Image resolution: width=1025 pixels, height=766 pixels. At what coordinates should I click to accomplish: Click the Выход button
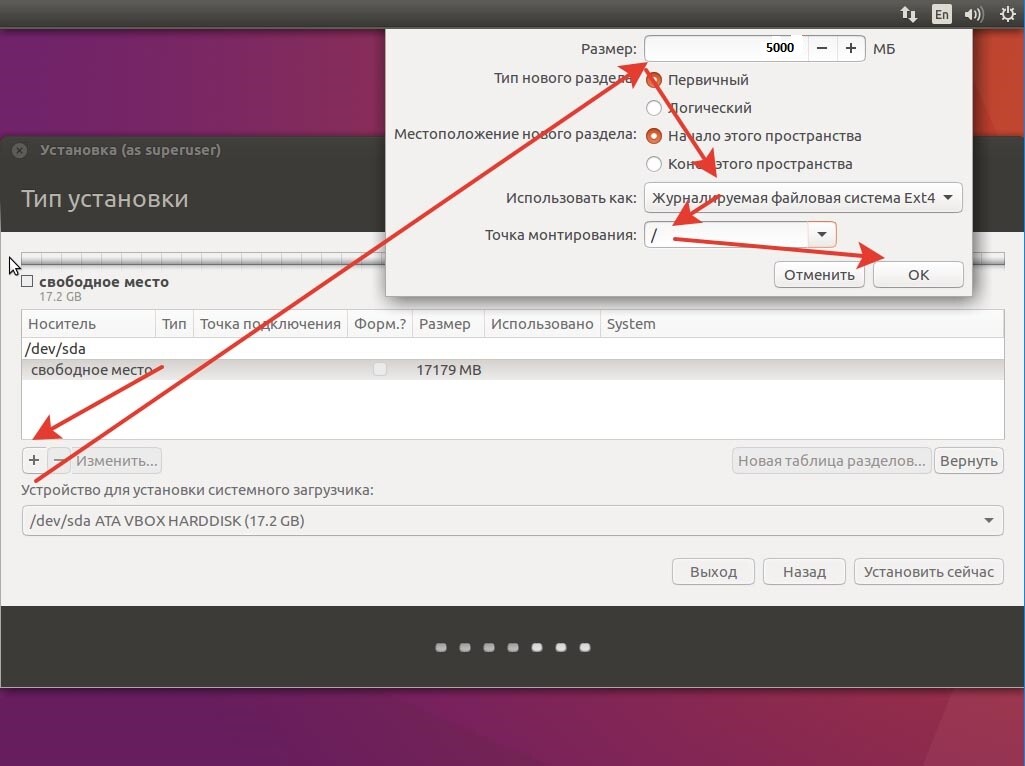coord(713,571)
